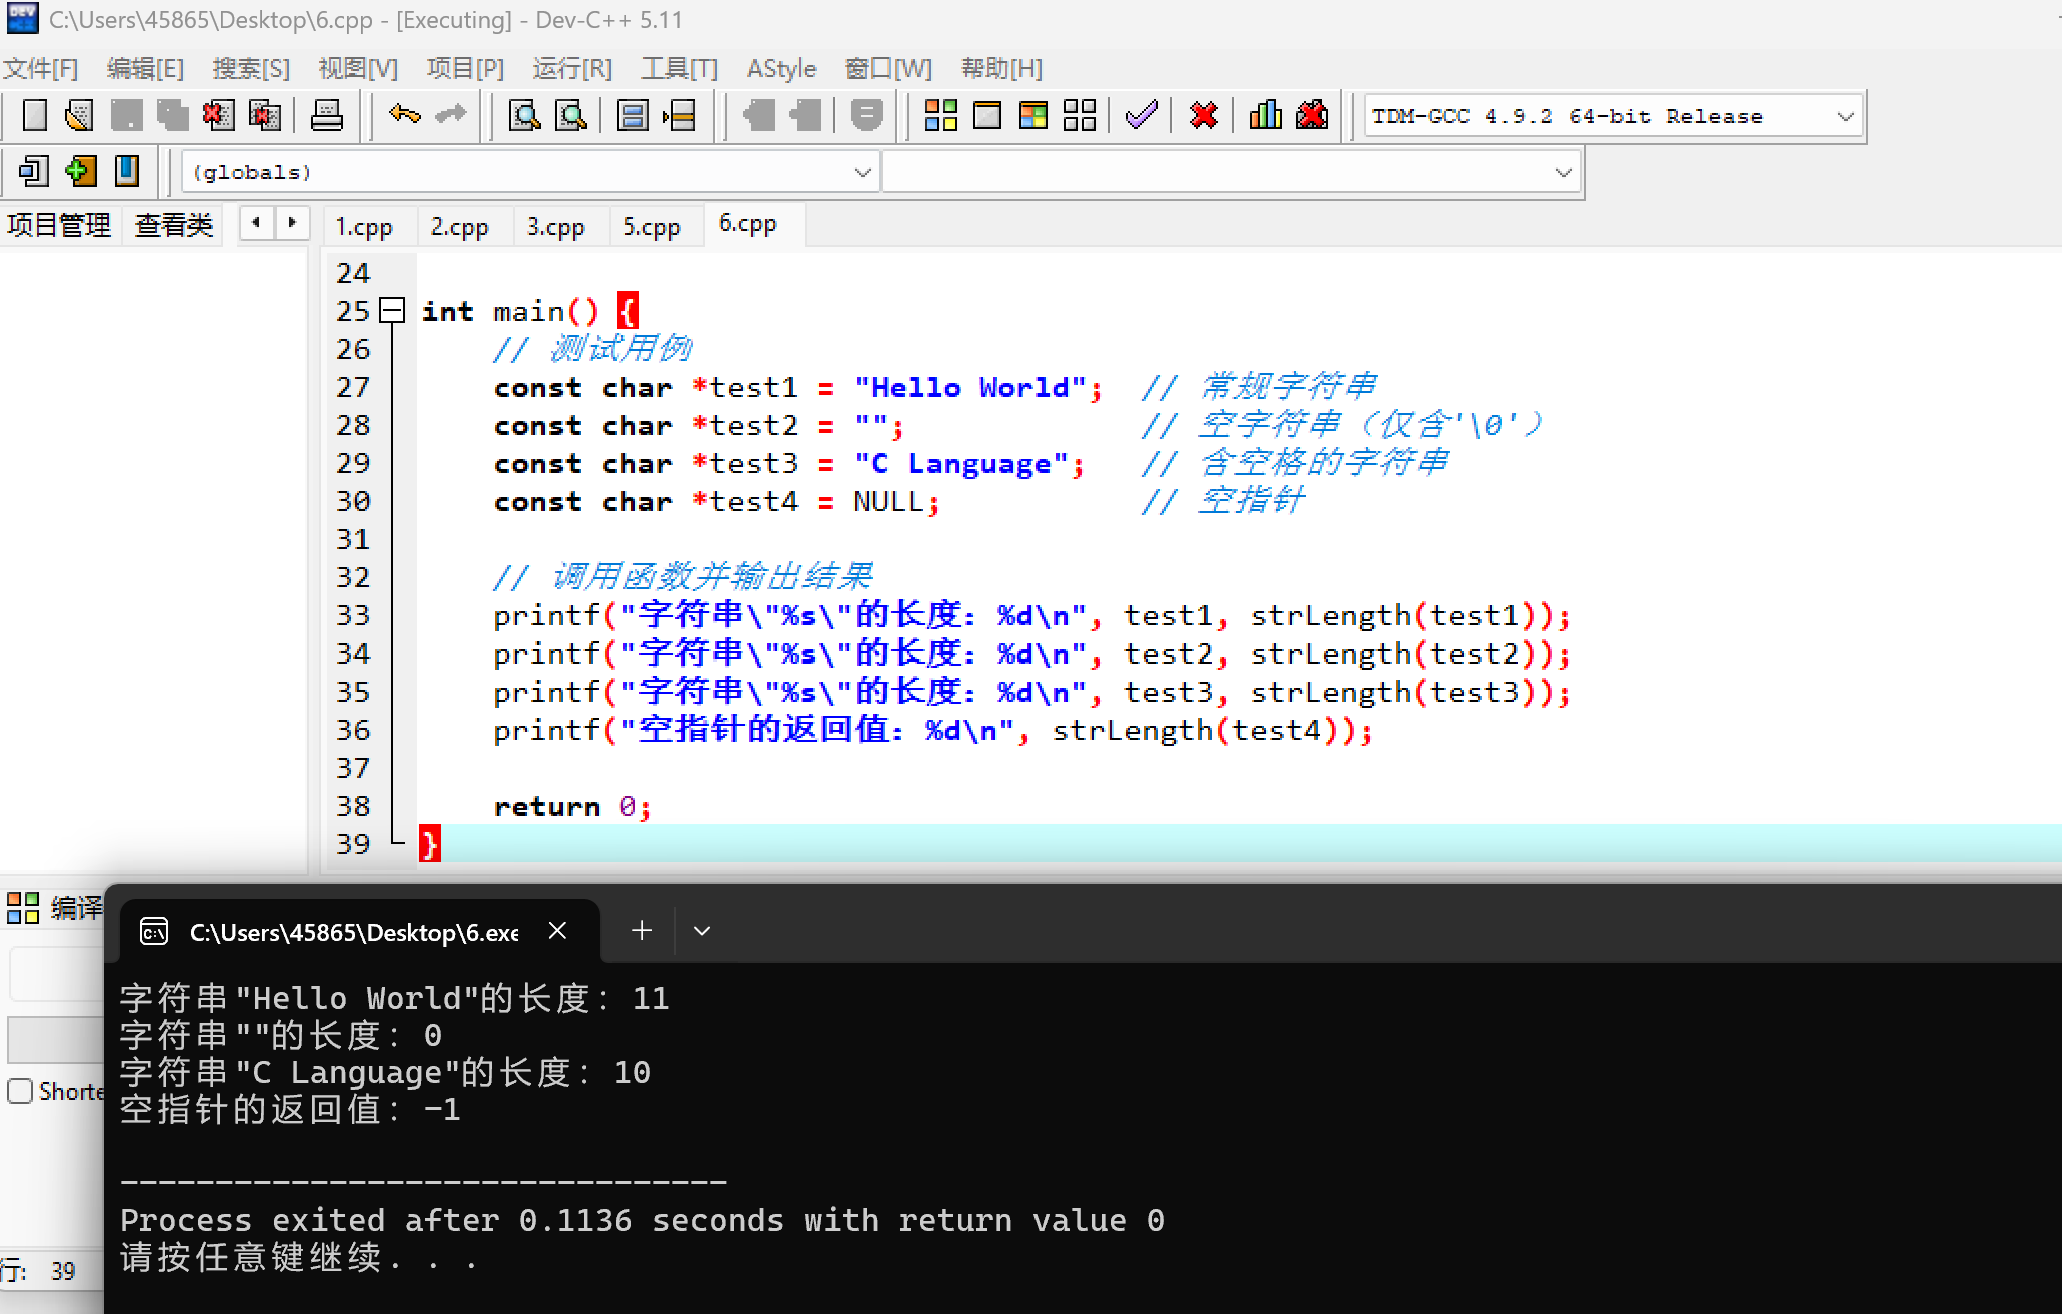Click the purple Syntax Check checkmark icon
This screenshot has width=2062, height=1314.
point(1141,116)
